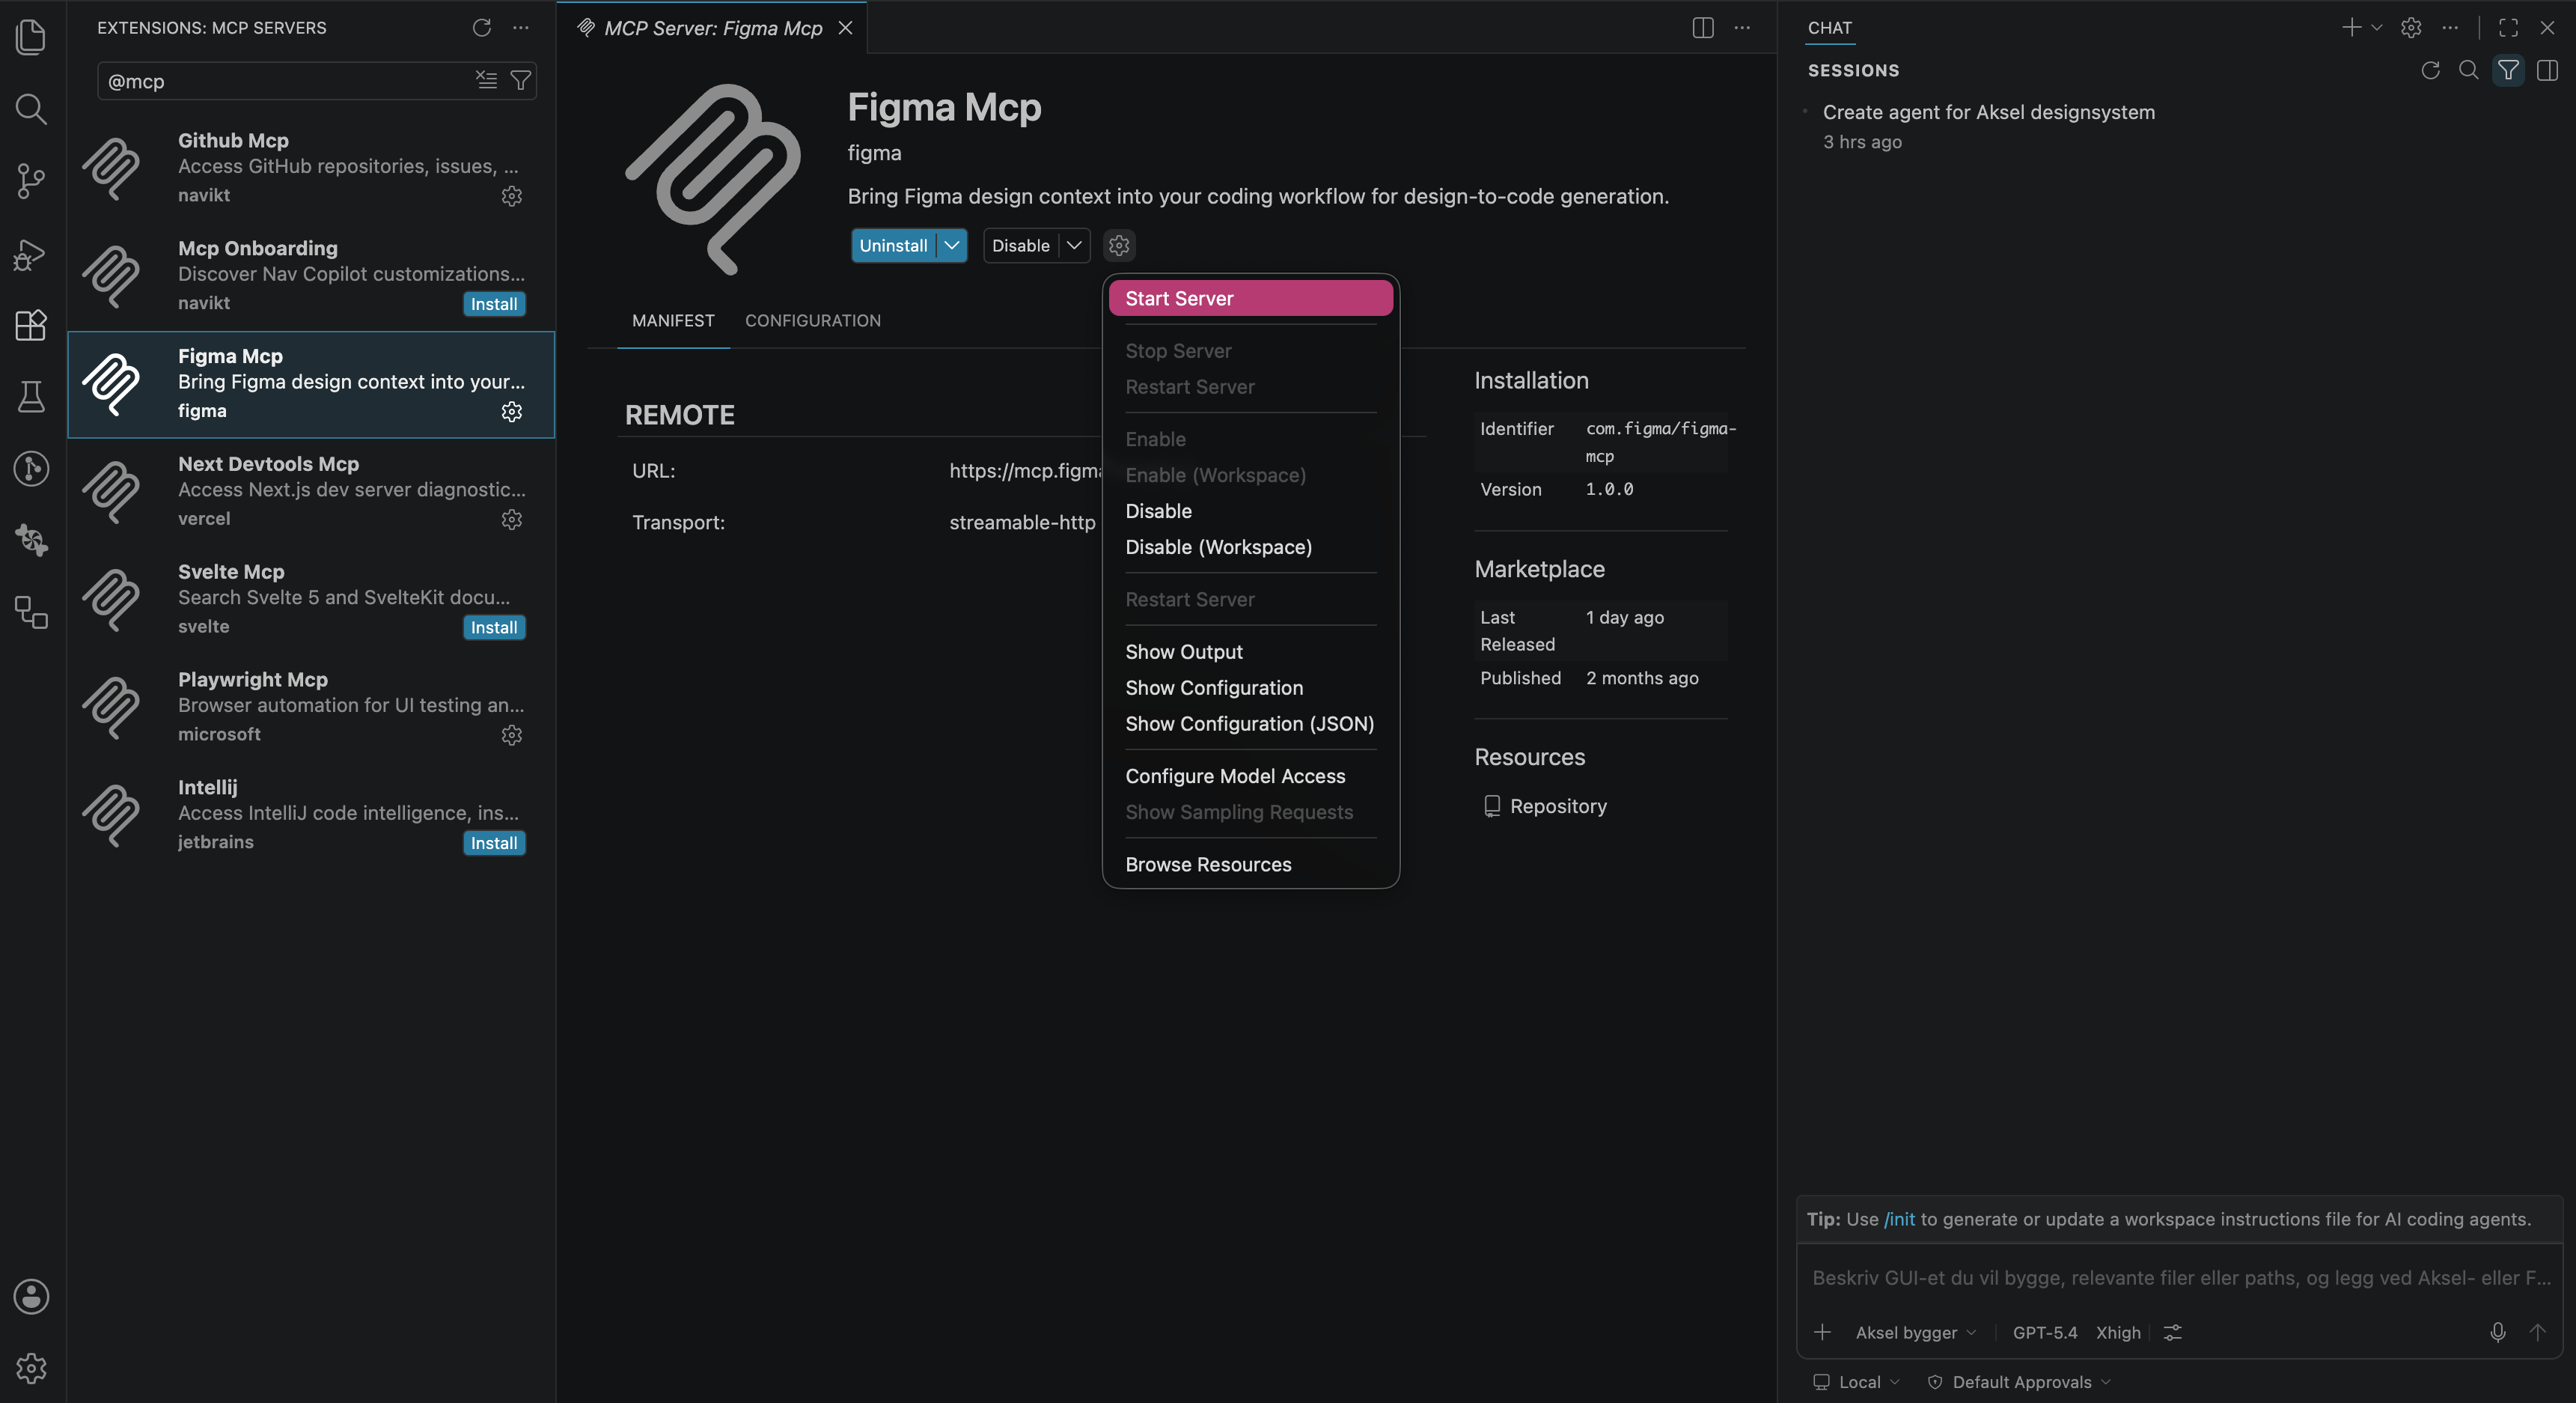Choose Configure Model Access entry
The image size is (2576, 1403).
click(1250, 776)
